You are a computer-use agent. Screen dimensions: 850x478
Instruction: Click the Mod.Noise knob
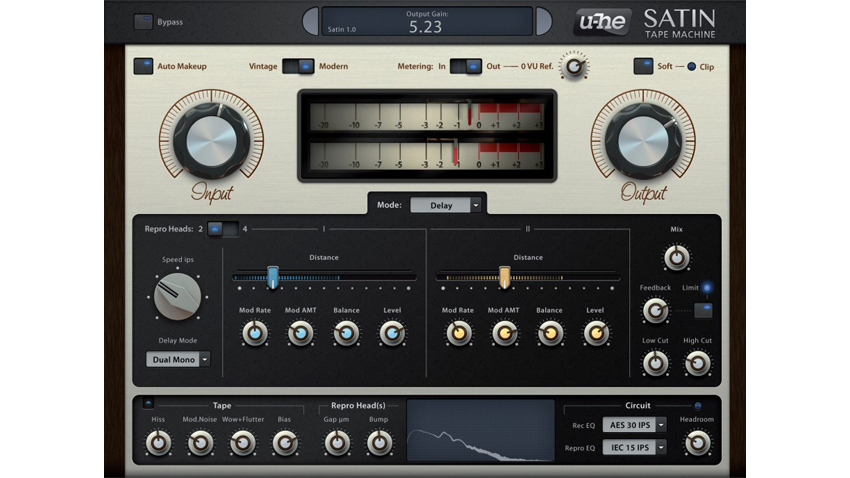pos(200,443)
